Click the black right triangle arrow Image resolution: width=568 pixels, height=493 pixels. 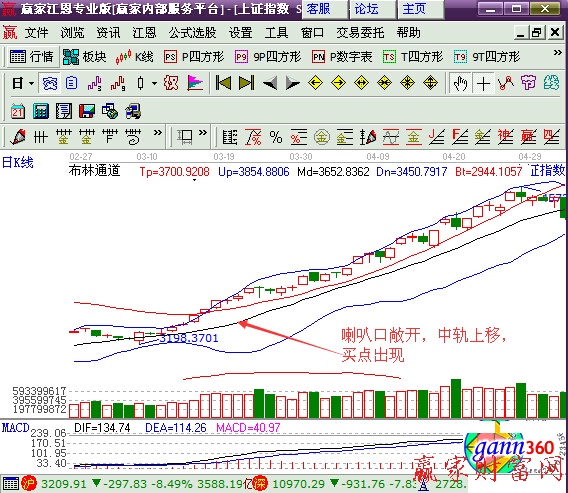[293, 83]
